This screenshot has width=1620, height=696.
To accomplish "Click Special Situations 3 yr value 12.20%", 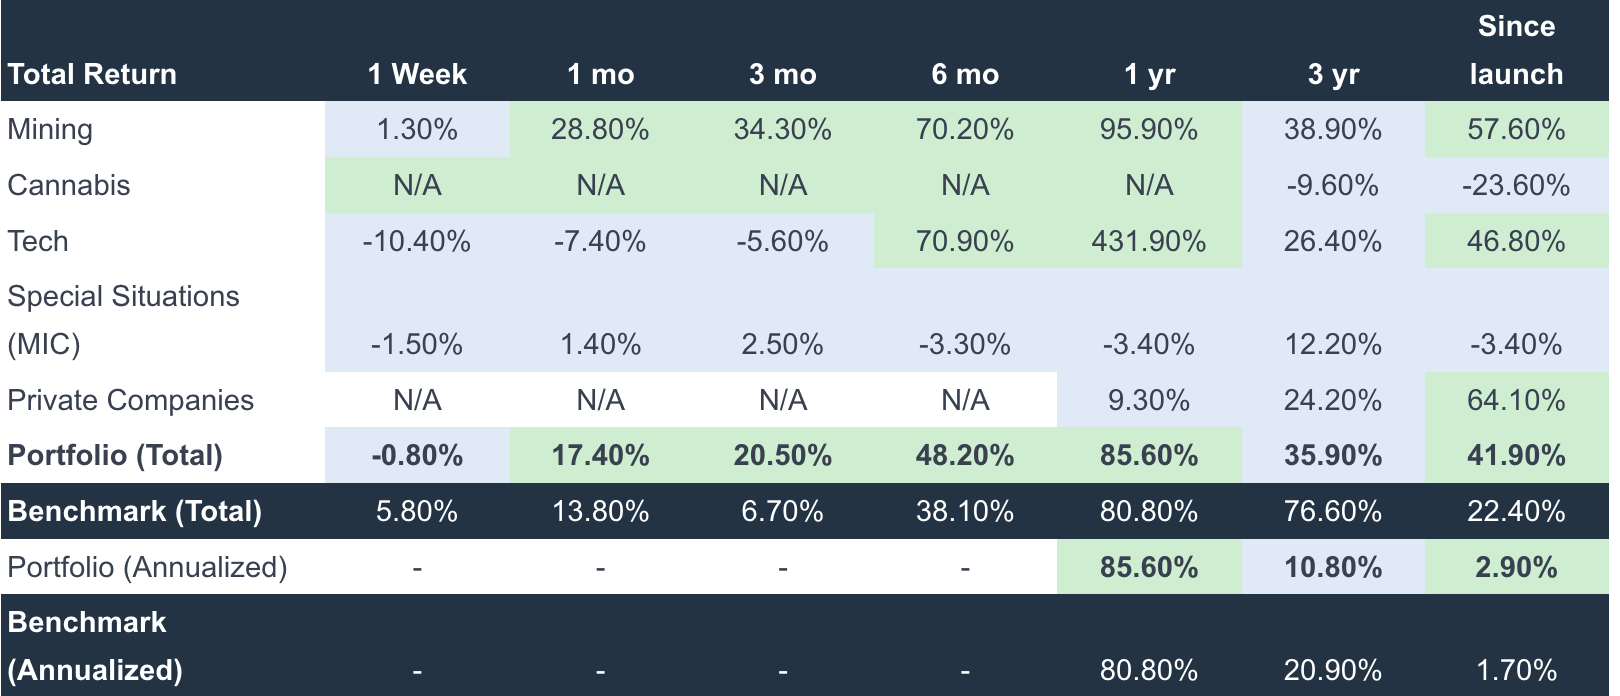I will pos(1332,344).
